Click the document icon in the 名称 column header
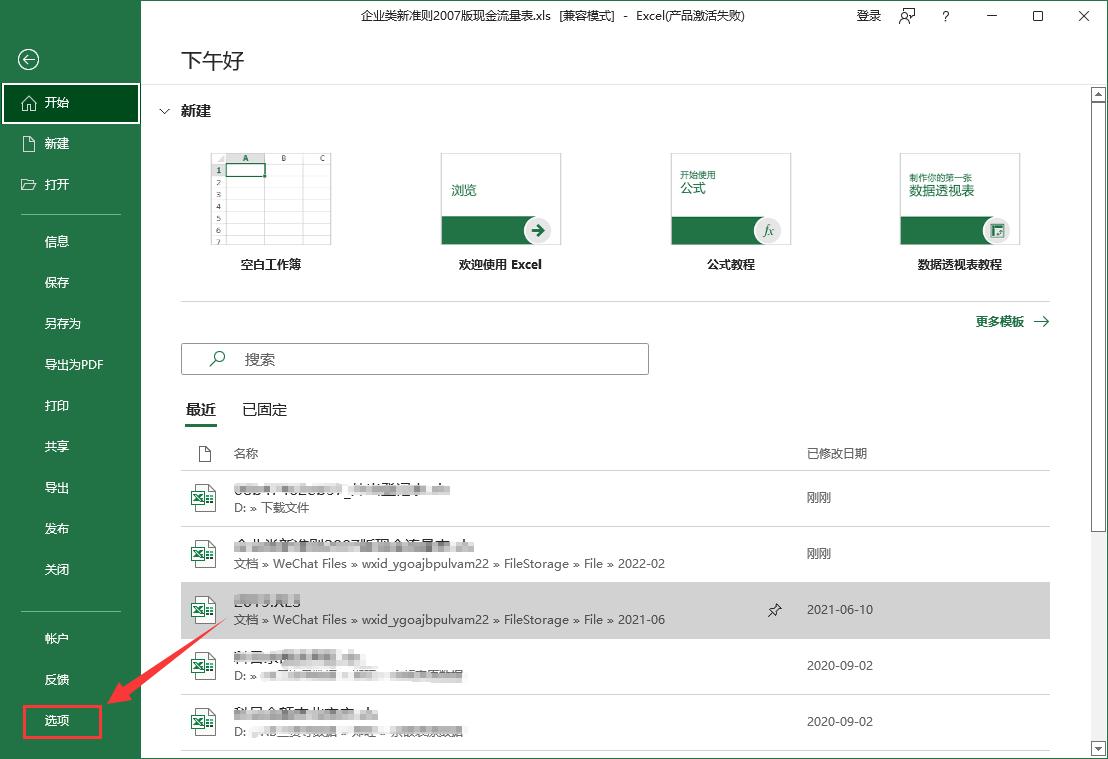Viewport: 1108px width, 759px height. point(204,453)
